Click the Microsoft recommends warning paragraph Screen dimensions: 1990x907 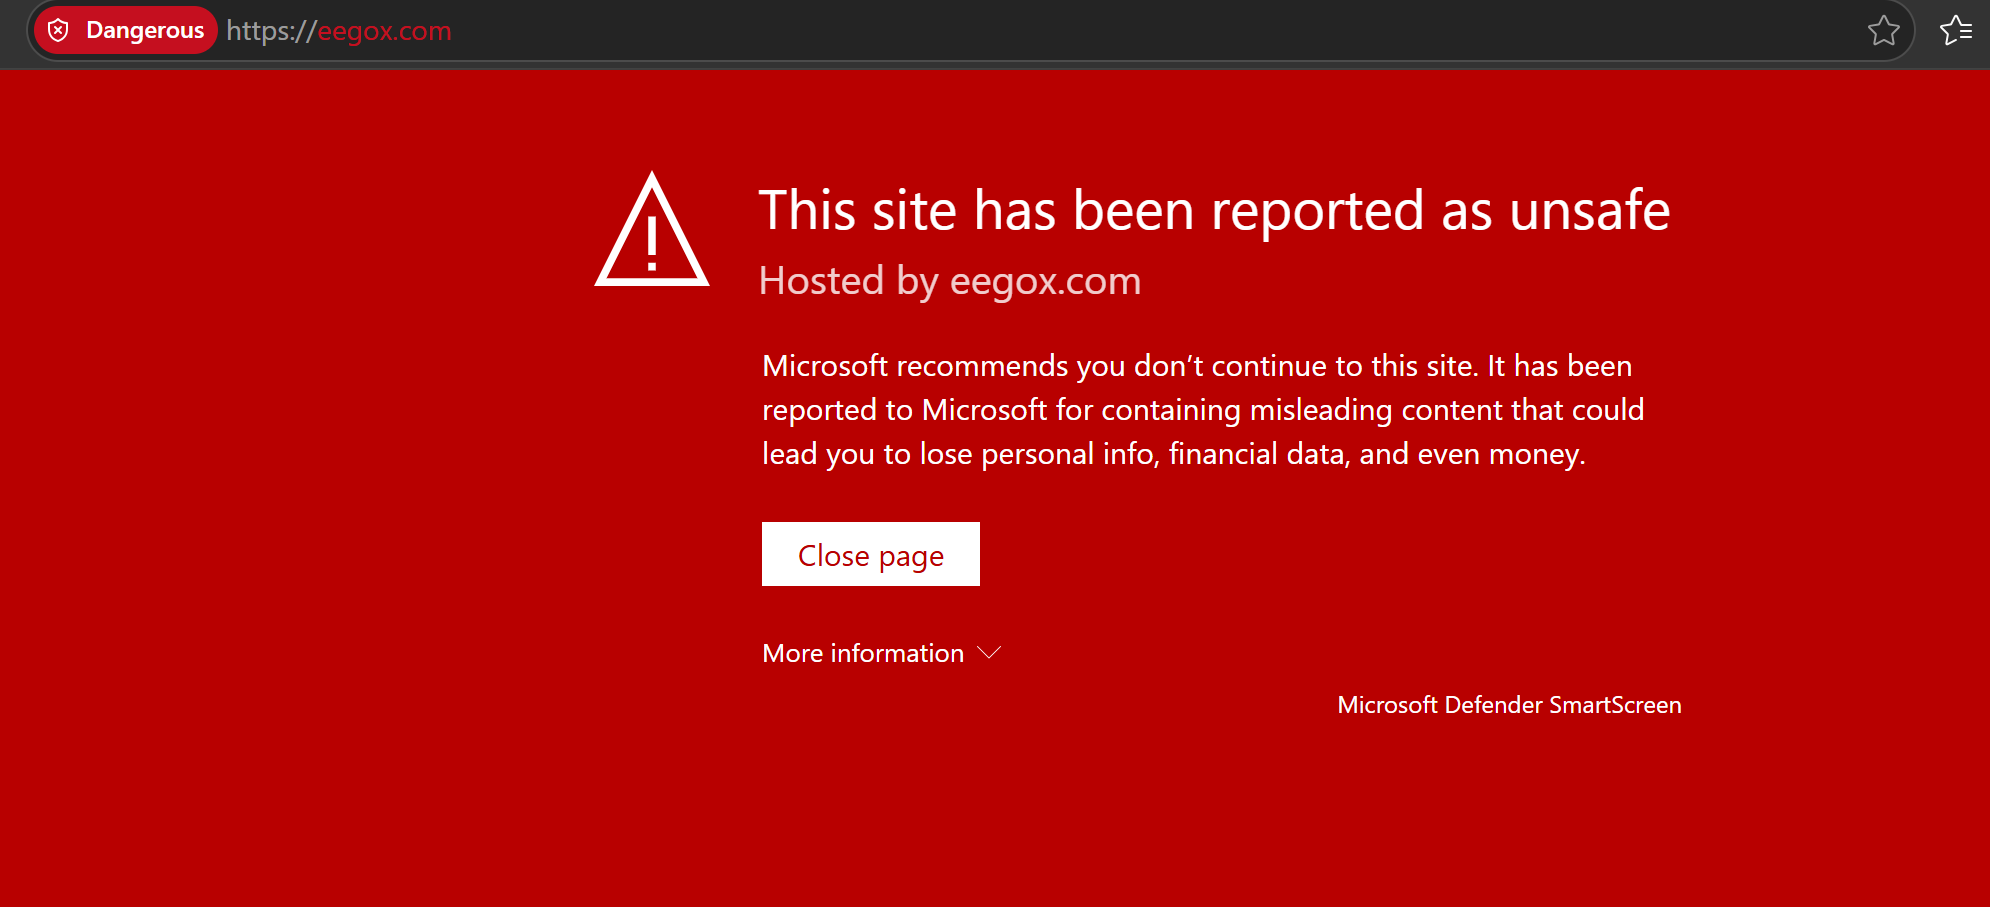pos(1203,410)
